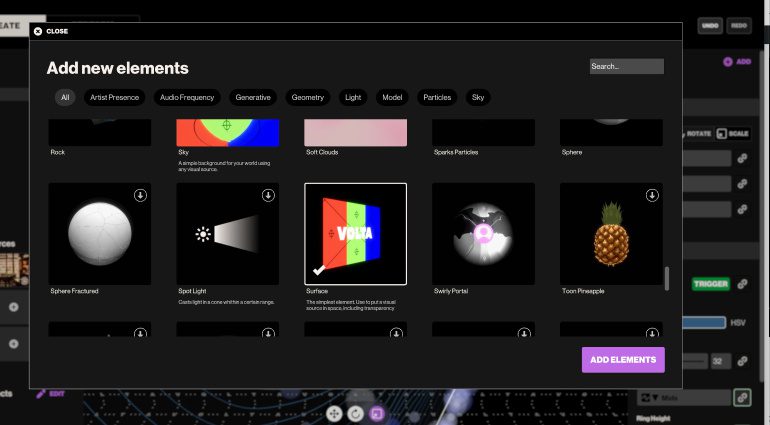Filter elements by Audio Frequency category

[x=187, y=97]
